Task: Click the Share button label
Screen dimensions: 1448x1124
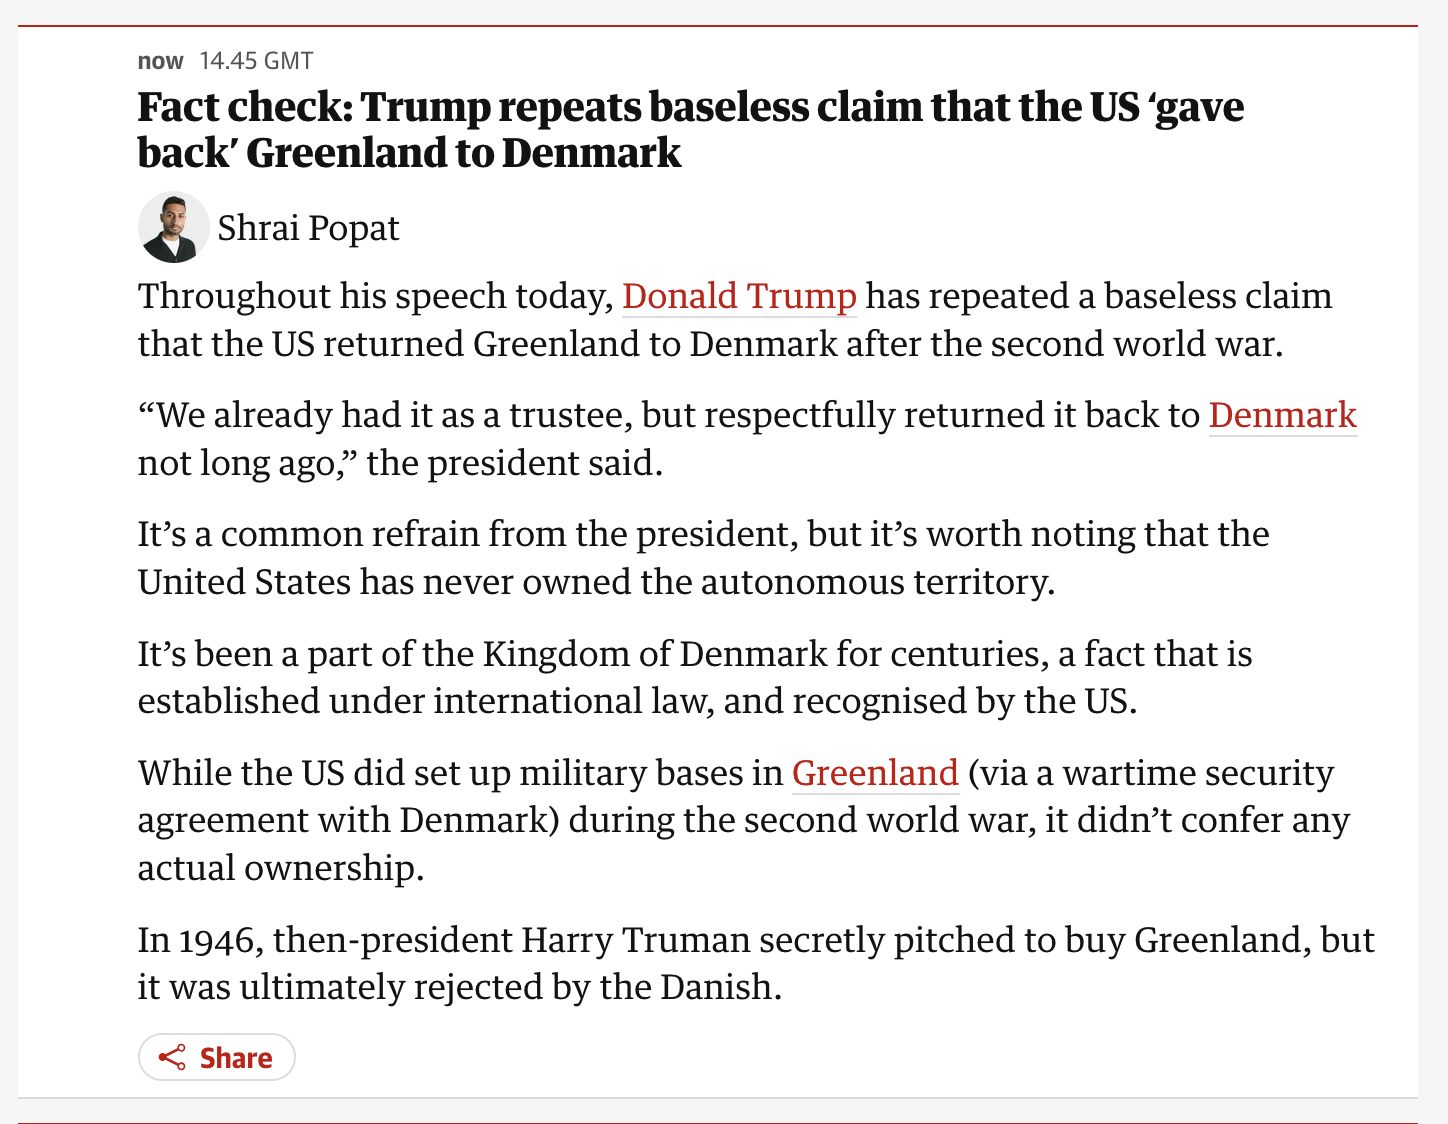Action: (x=236, y=1058)
